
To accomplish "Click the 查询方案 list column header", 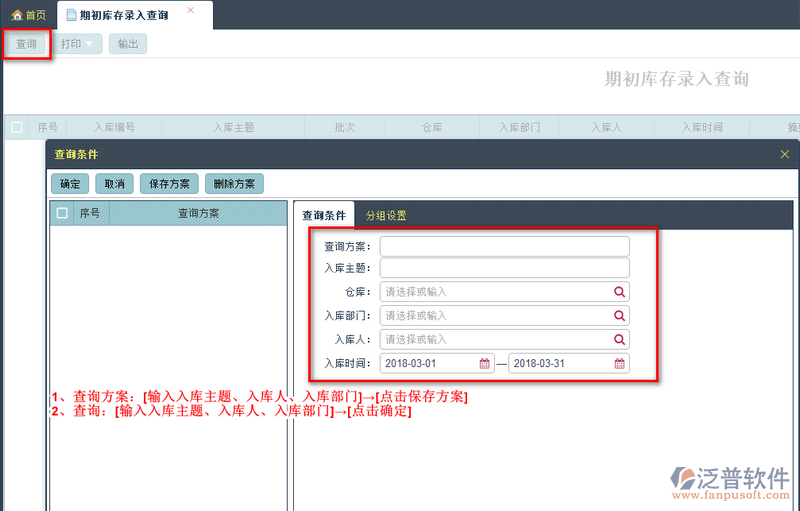I will [198, 213].
